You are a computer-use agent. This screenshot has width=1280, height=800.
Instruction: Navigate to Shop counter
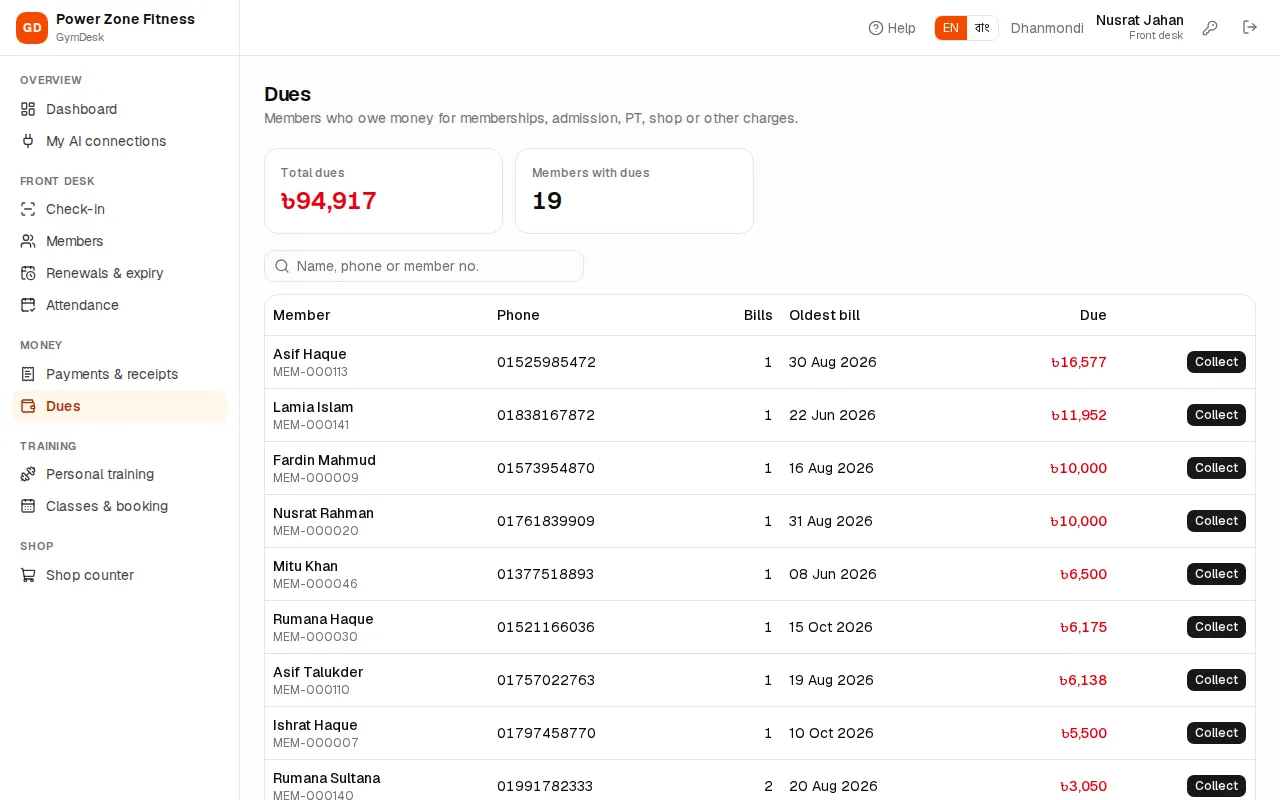(120, 575)
